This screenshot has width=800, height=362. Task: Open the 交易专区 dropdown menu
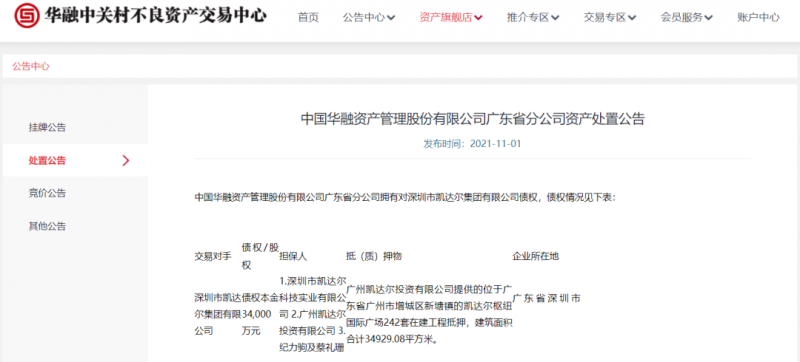coord(610,17)
